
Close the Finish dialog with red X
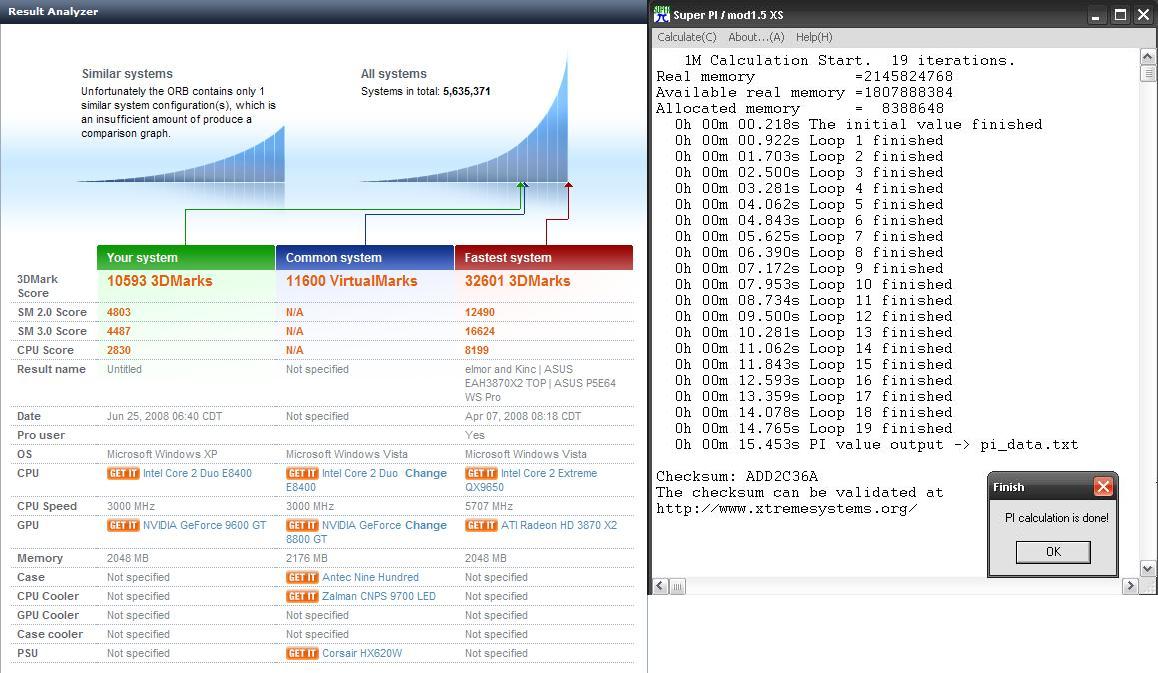1103,487
